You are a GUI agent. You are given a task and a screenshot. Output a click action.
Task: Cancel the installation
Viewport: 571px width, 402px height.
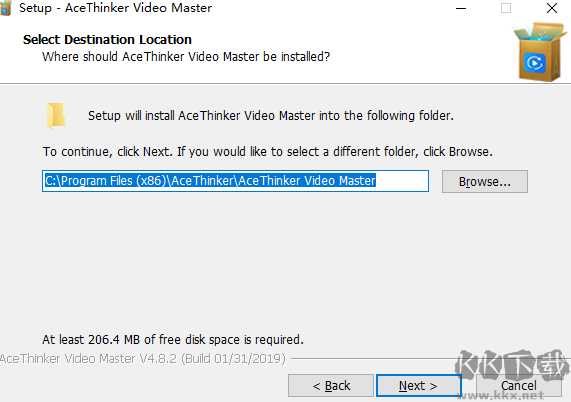tap(519, 386)
